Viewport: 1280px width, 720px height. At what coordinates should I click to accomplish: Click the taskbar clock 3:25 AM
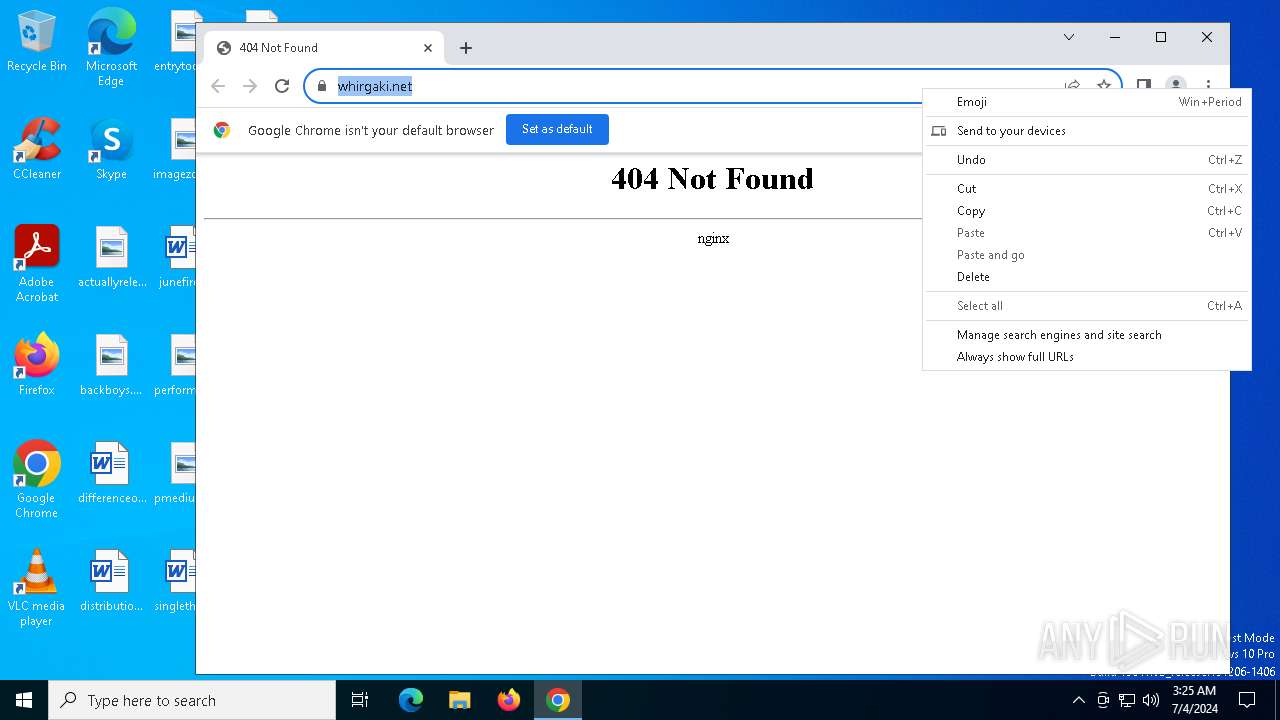coord(1194,700)
